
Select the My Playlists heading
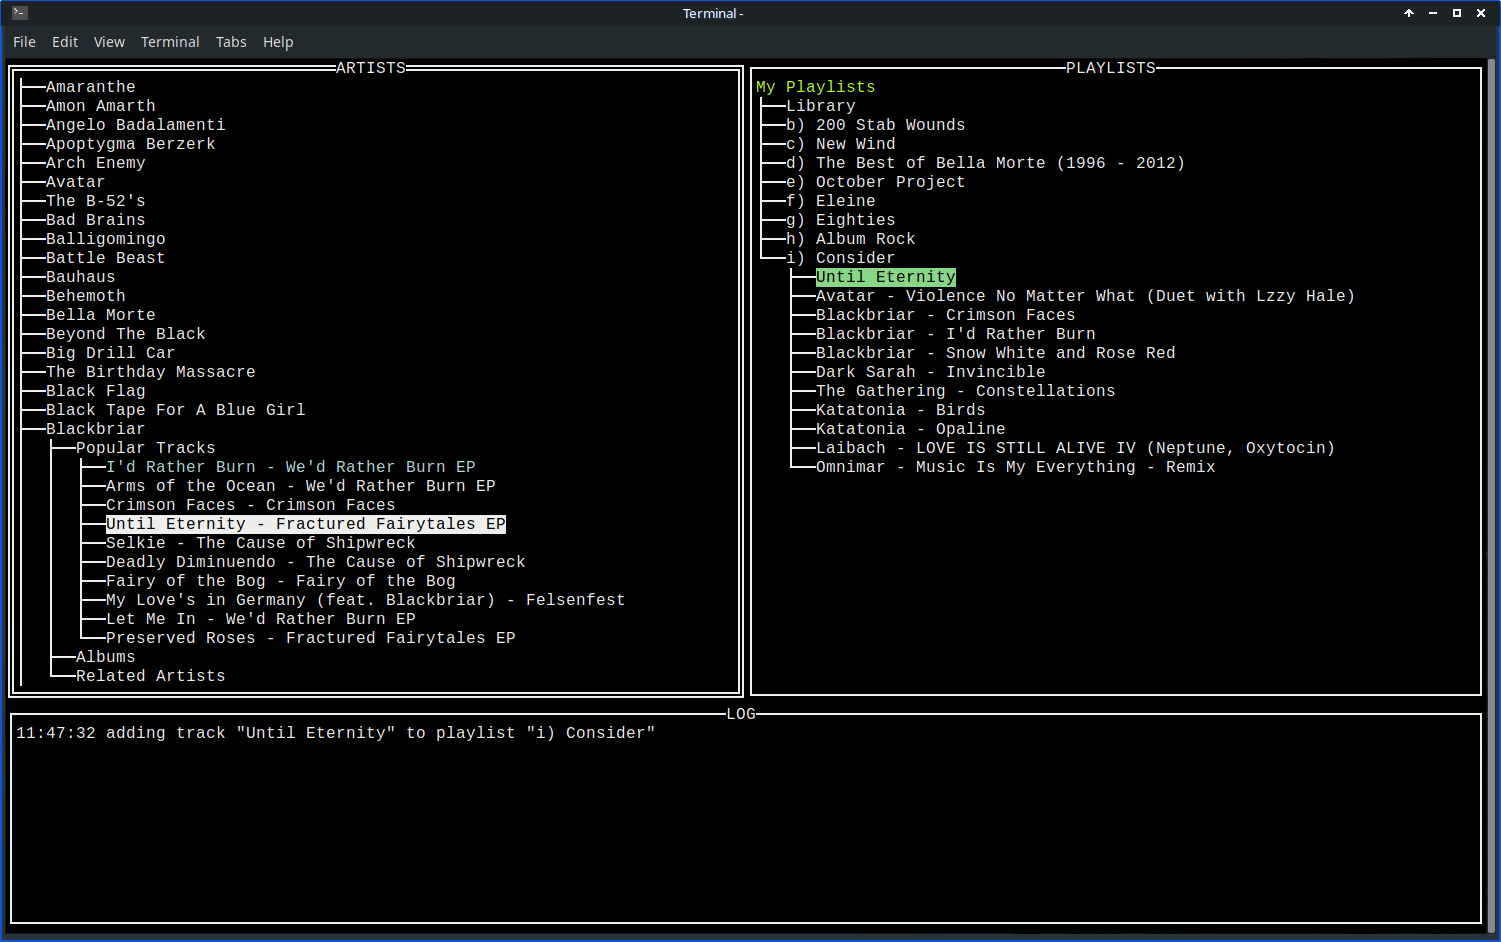click(x=815, y=87)
